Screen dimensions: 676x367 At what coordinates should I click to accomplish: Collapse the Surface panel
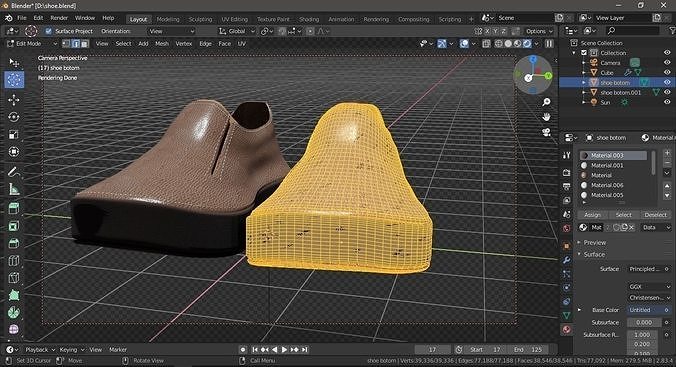(x=594, y=254)
